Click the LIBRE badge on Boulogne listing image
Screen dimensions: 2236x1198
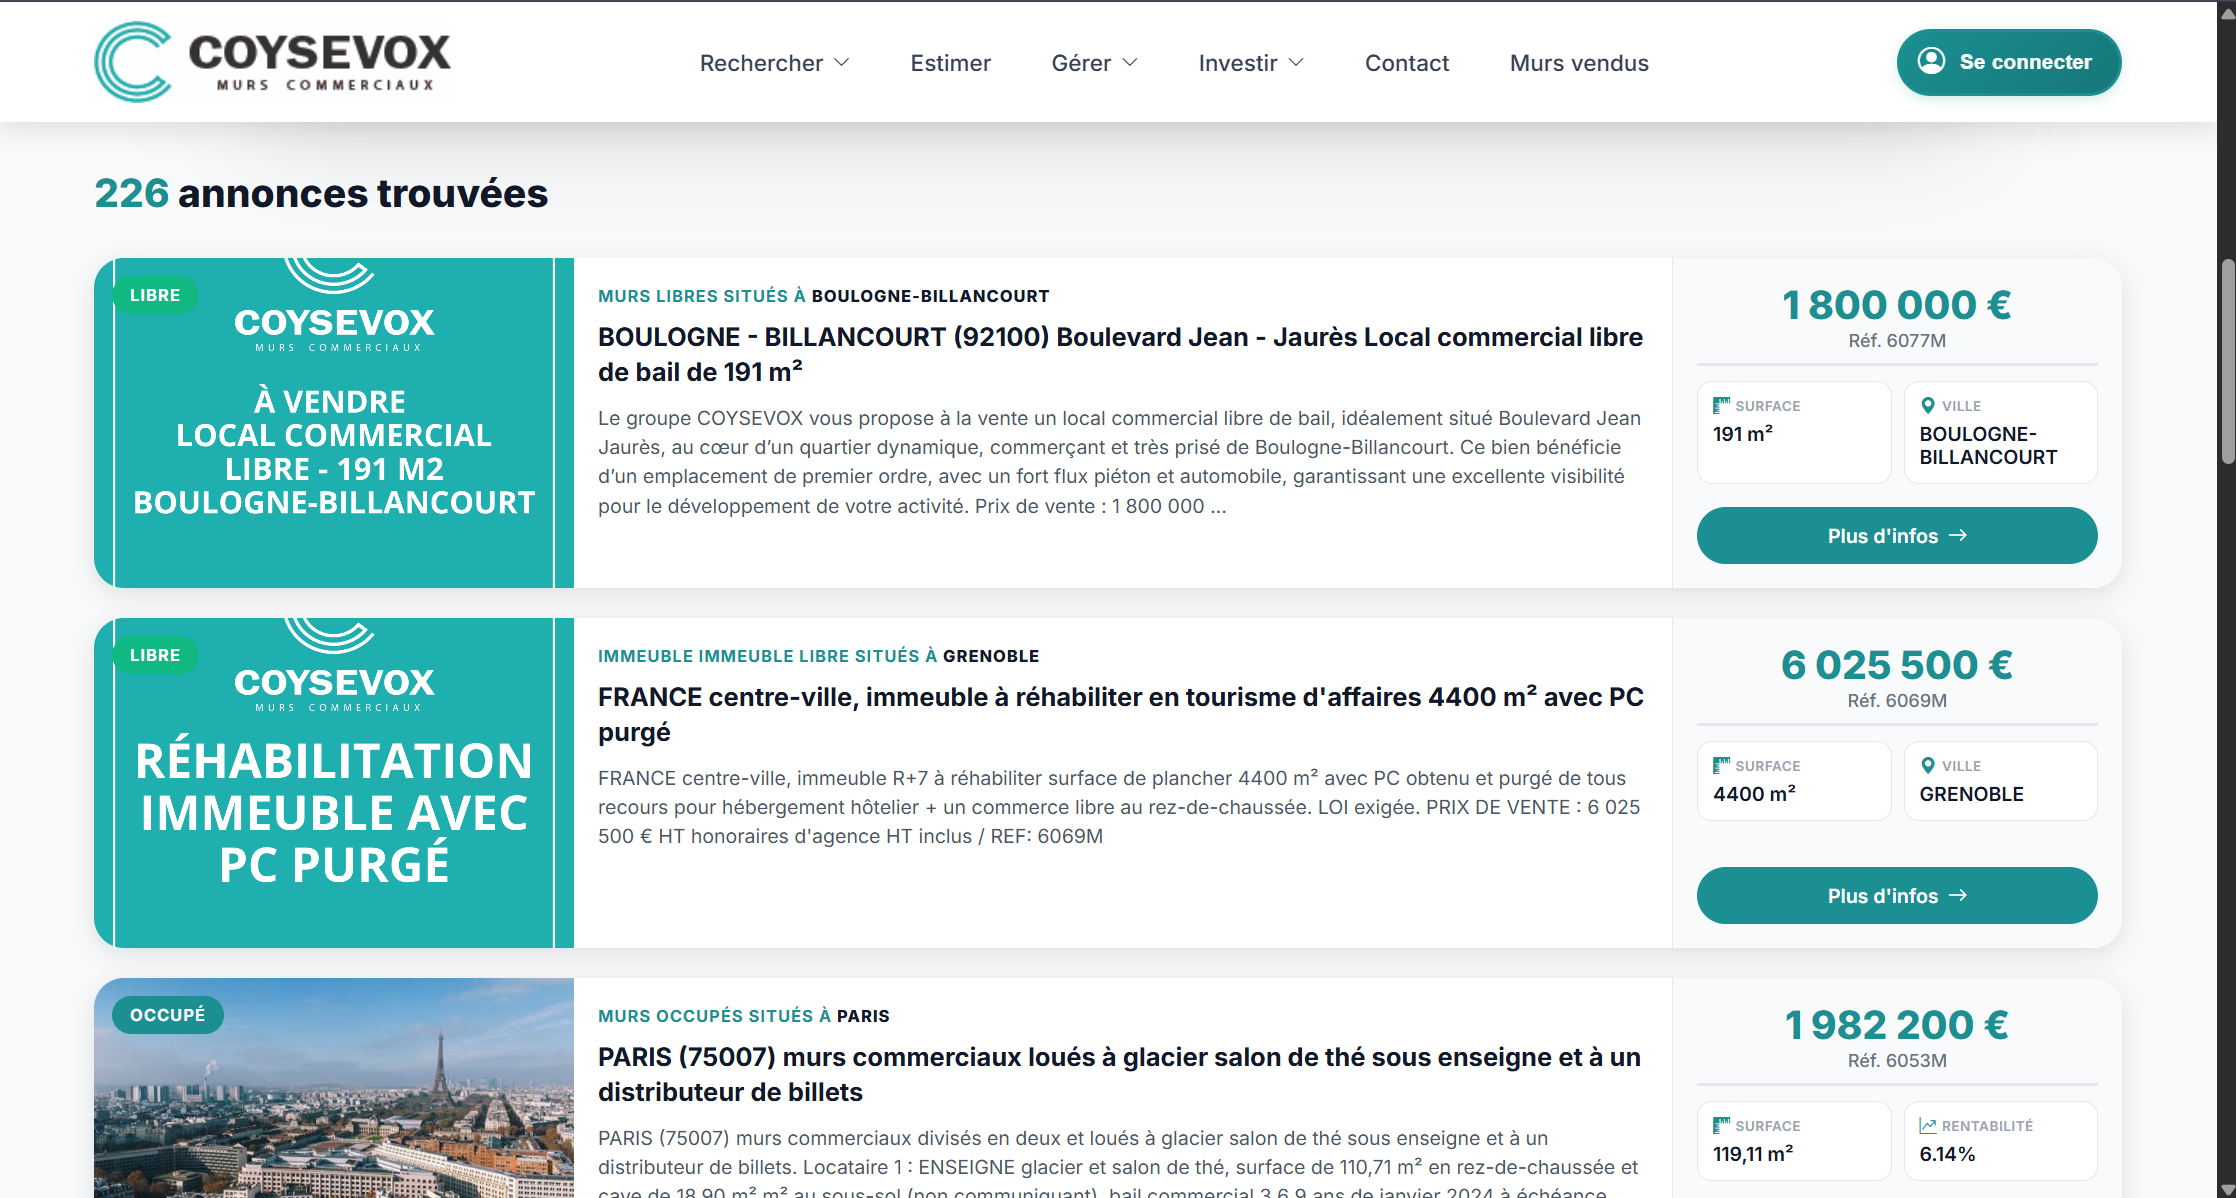tap(155, 295)
